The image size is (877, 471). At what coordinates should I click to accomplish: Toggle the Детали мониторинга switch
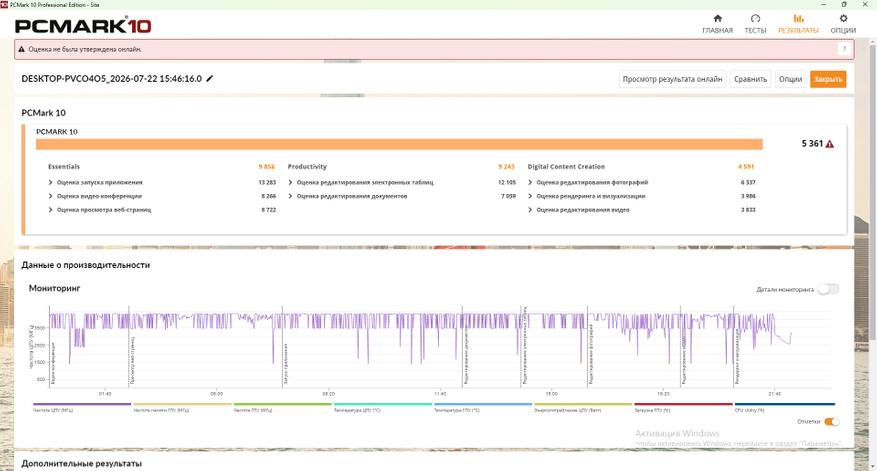[x=828, y=289]
